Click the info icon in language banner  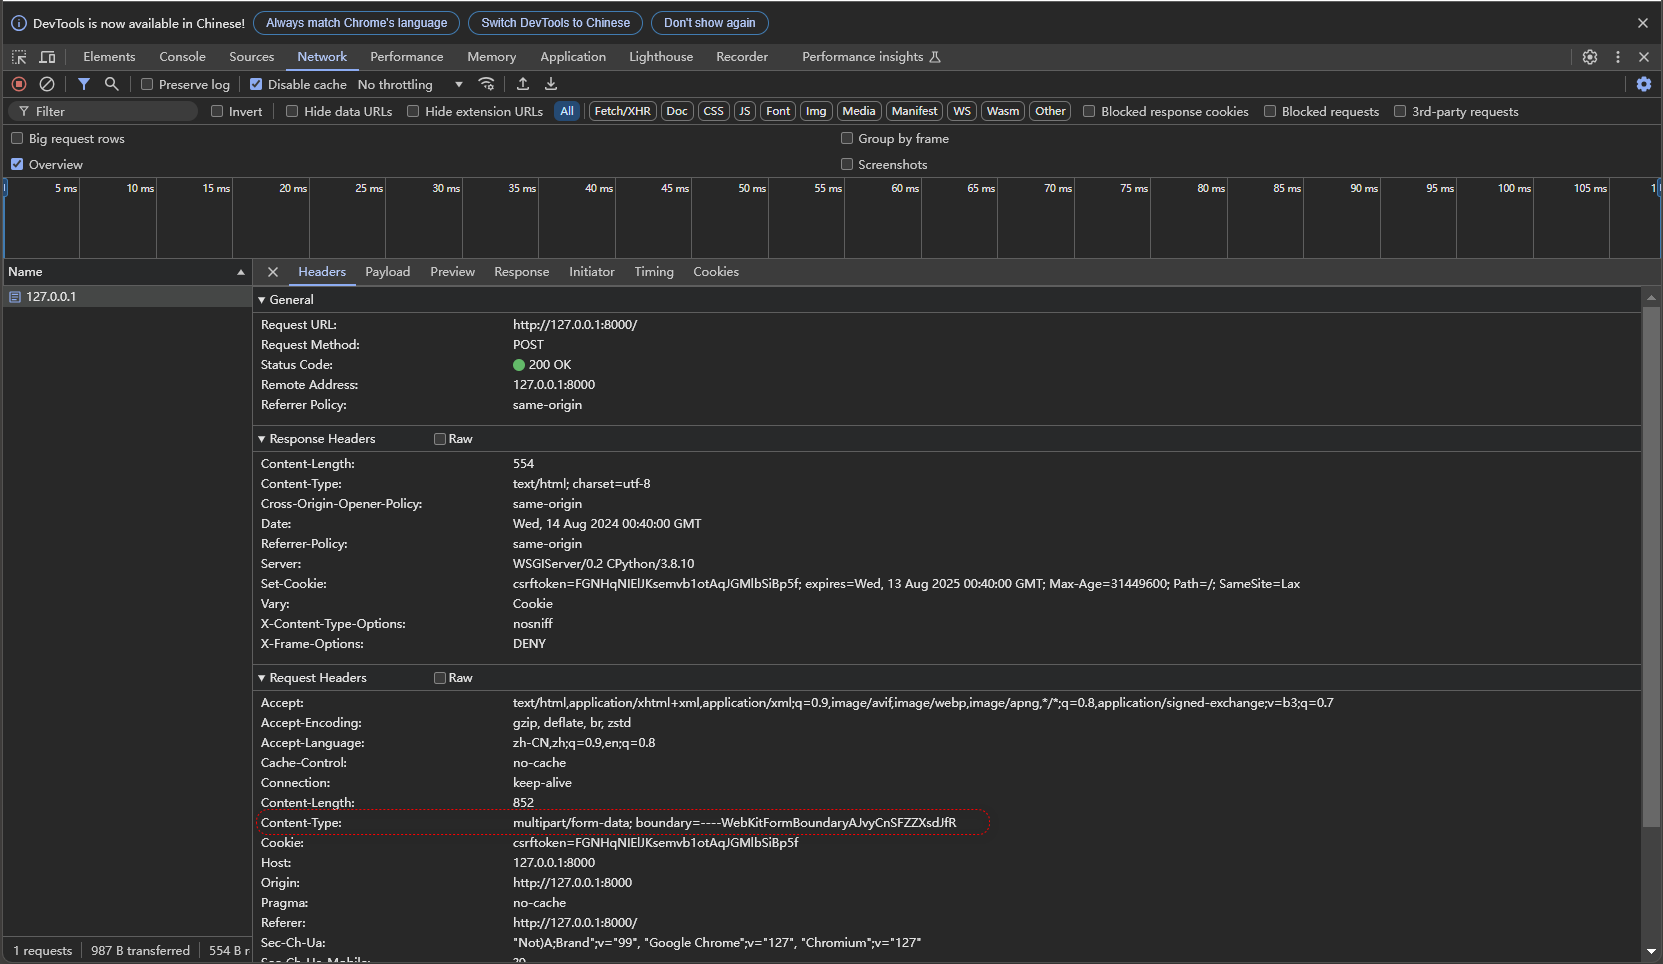point(19,23)
